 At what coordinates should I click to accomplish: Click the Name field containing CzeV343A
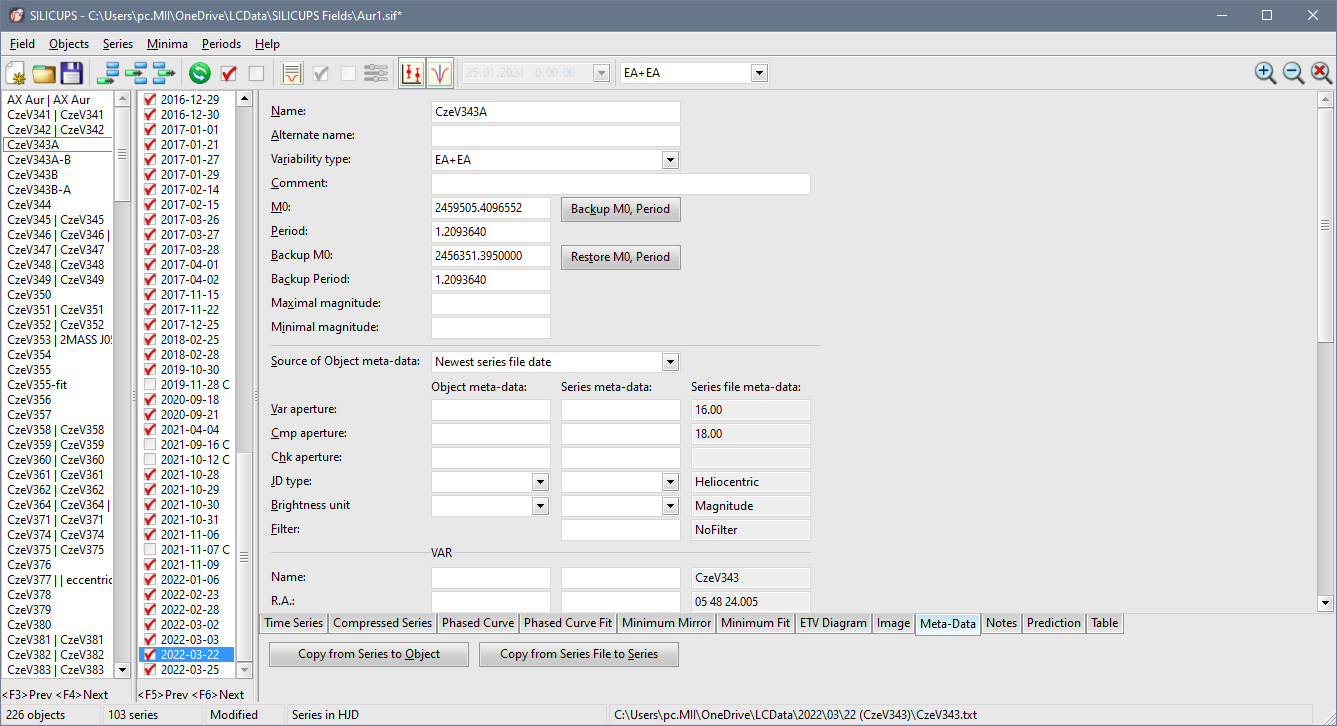click(x=555, y=112)
